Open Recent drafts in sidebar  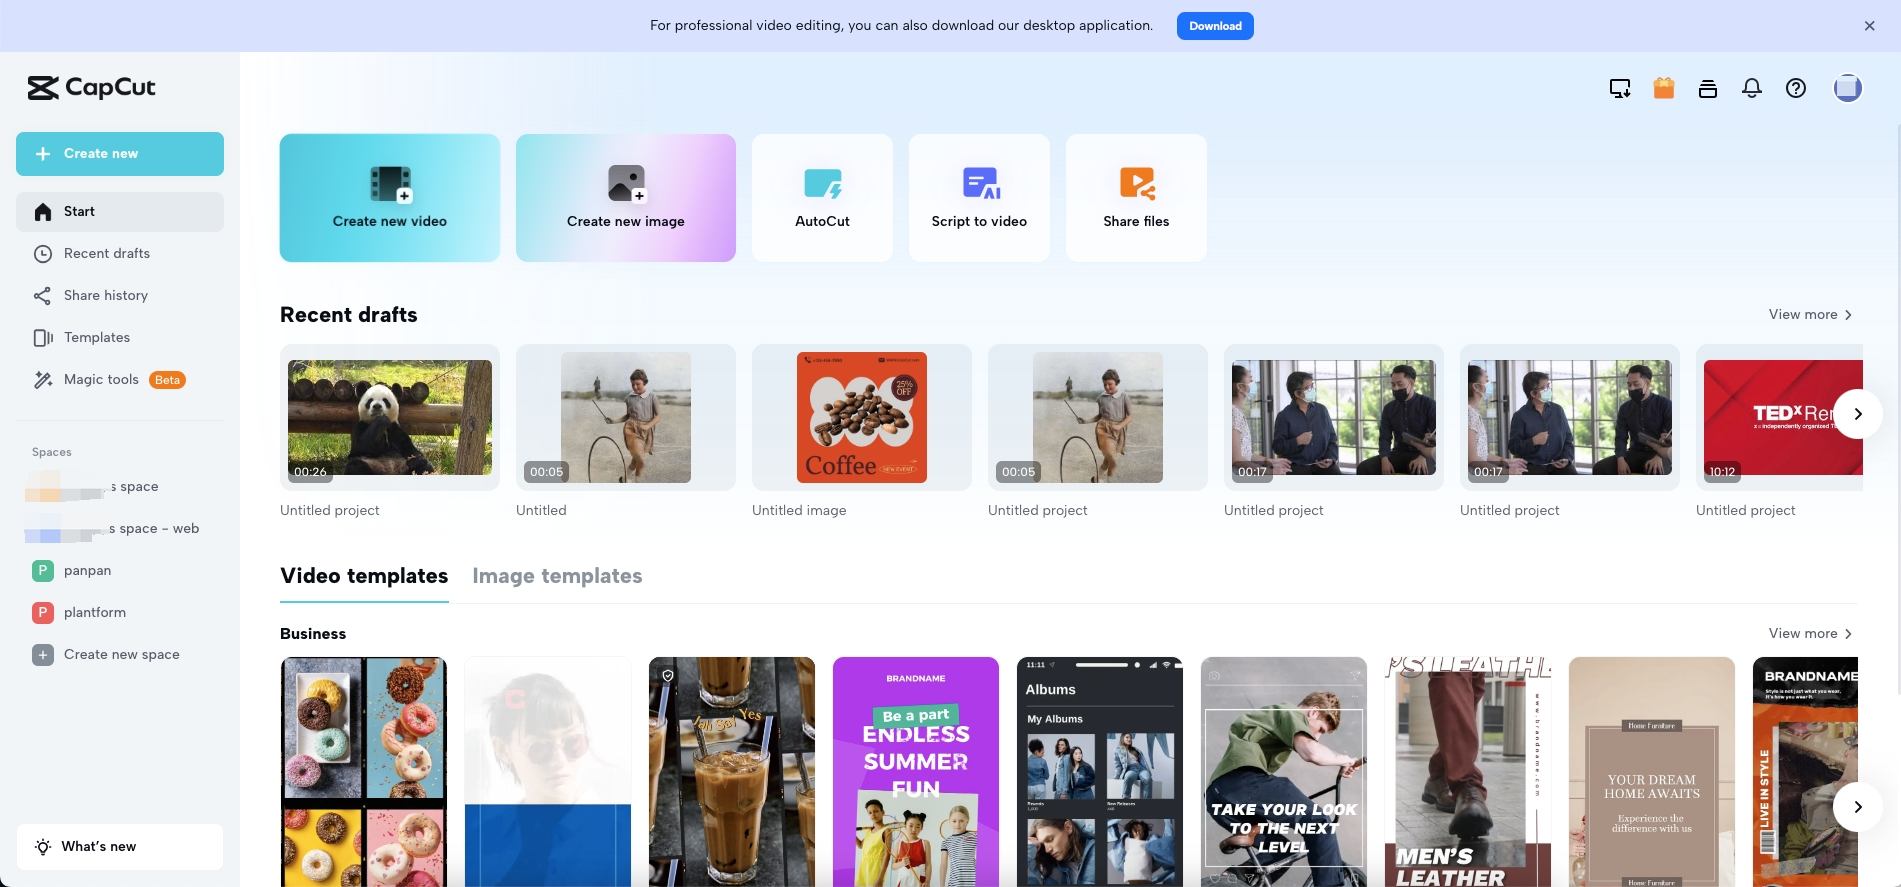pos(120,254)
